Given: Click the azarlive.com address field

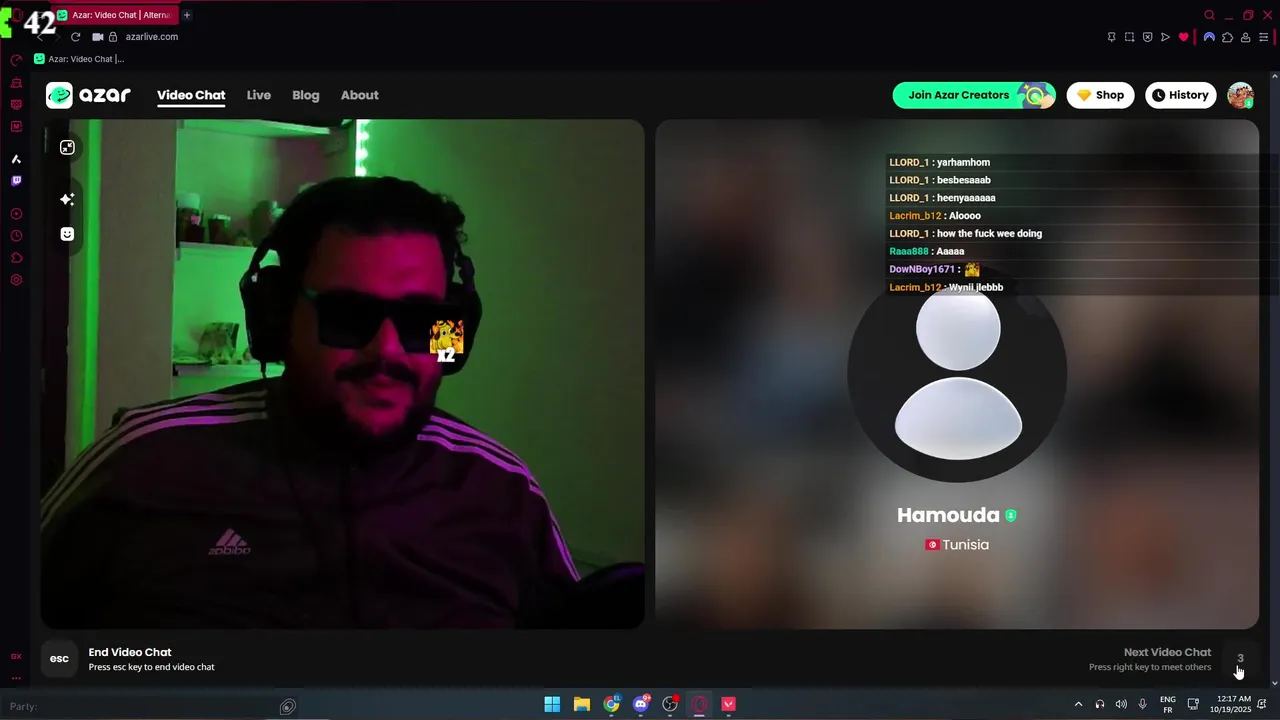Looking at the screenshot, I should point(152,37).
